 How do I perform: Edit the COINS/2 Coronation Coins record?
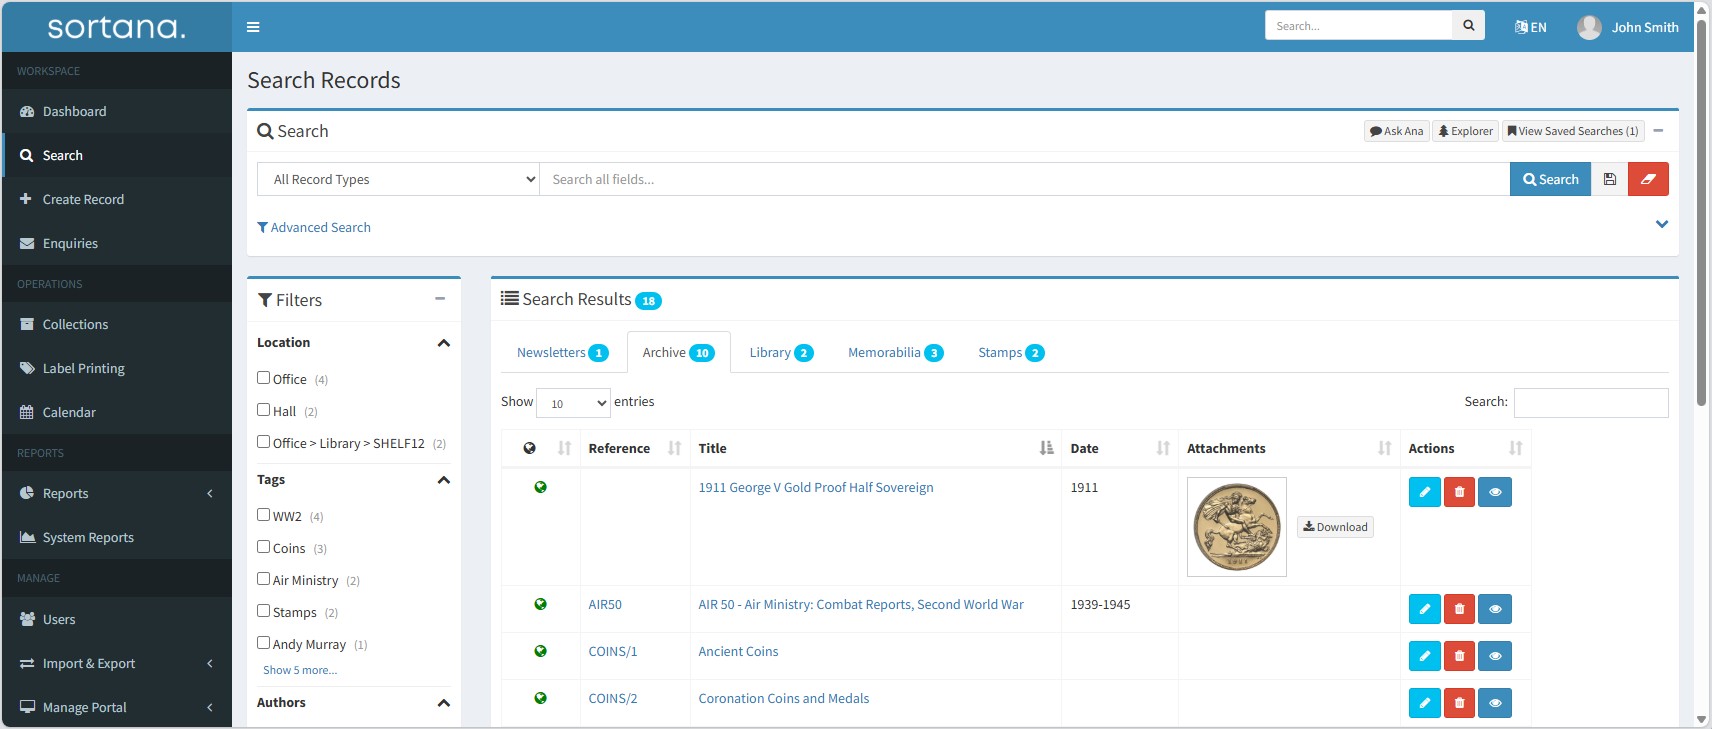point(1425,703)
